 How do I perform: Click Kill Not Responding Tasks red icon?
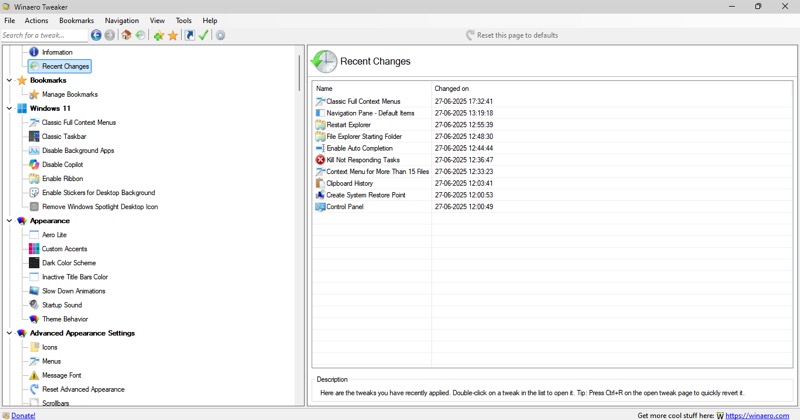pos(320,160)
